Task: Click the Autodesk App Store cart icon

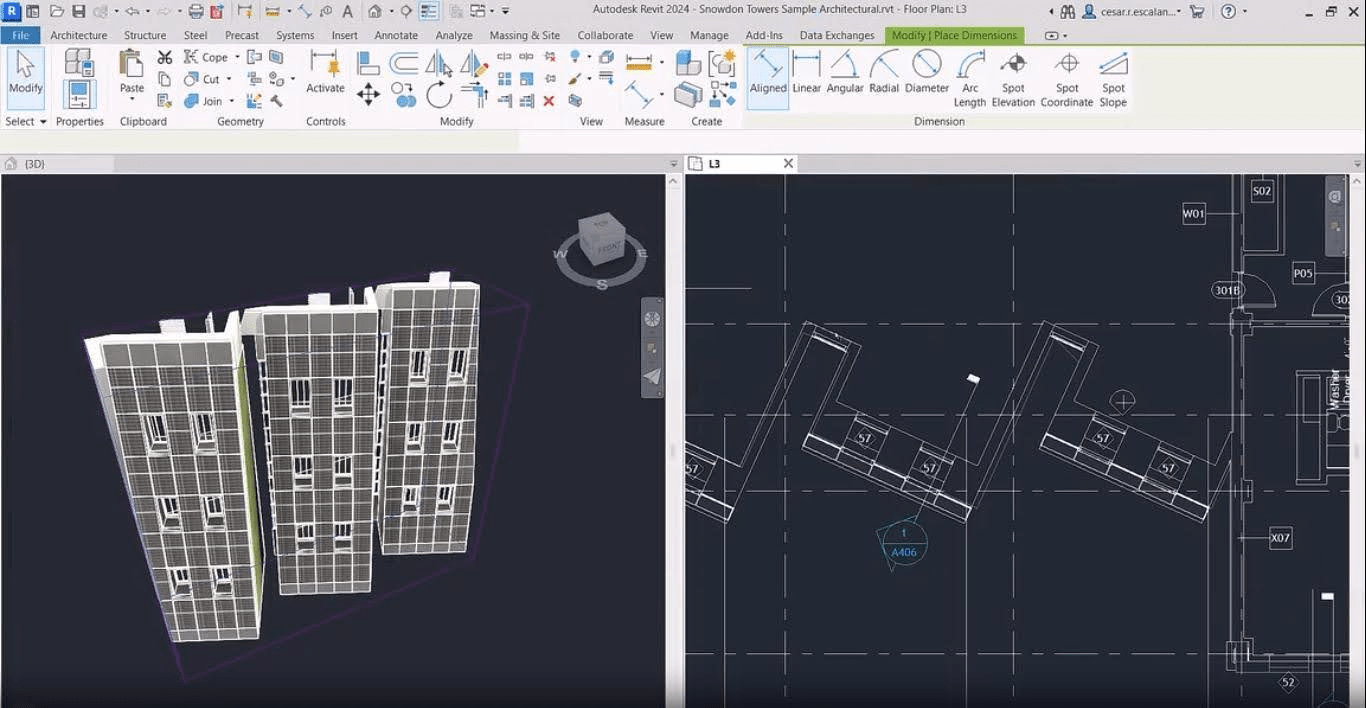Action: [1196, 11]
